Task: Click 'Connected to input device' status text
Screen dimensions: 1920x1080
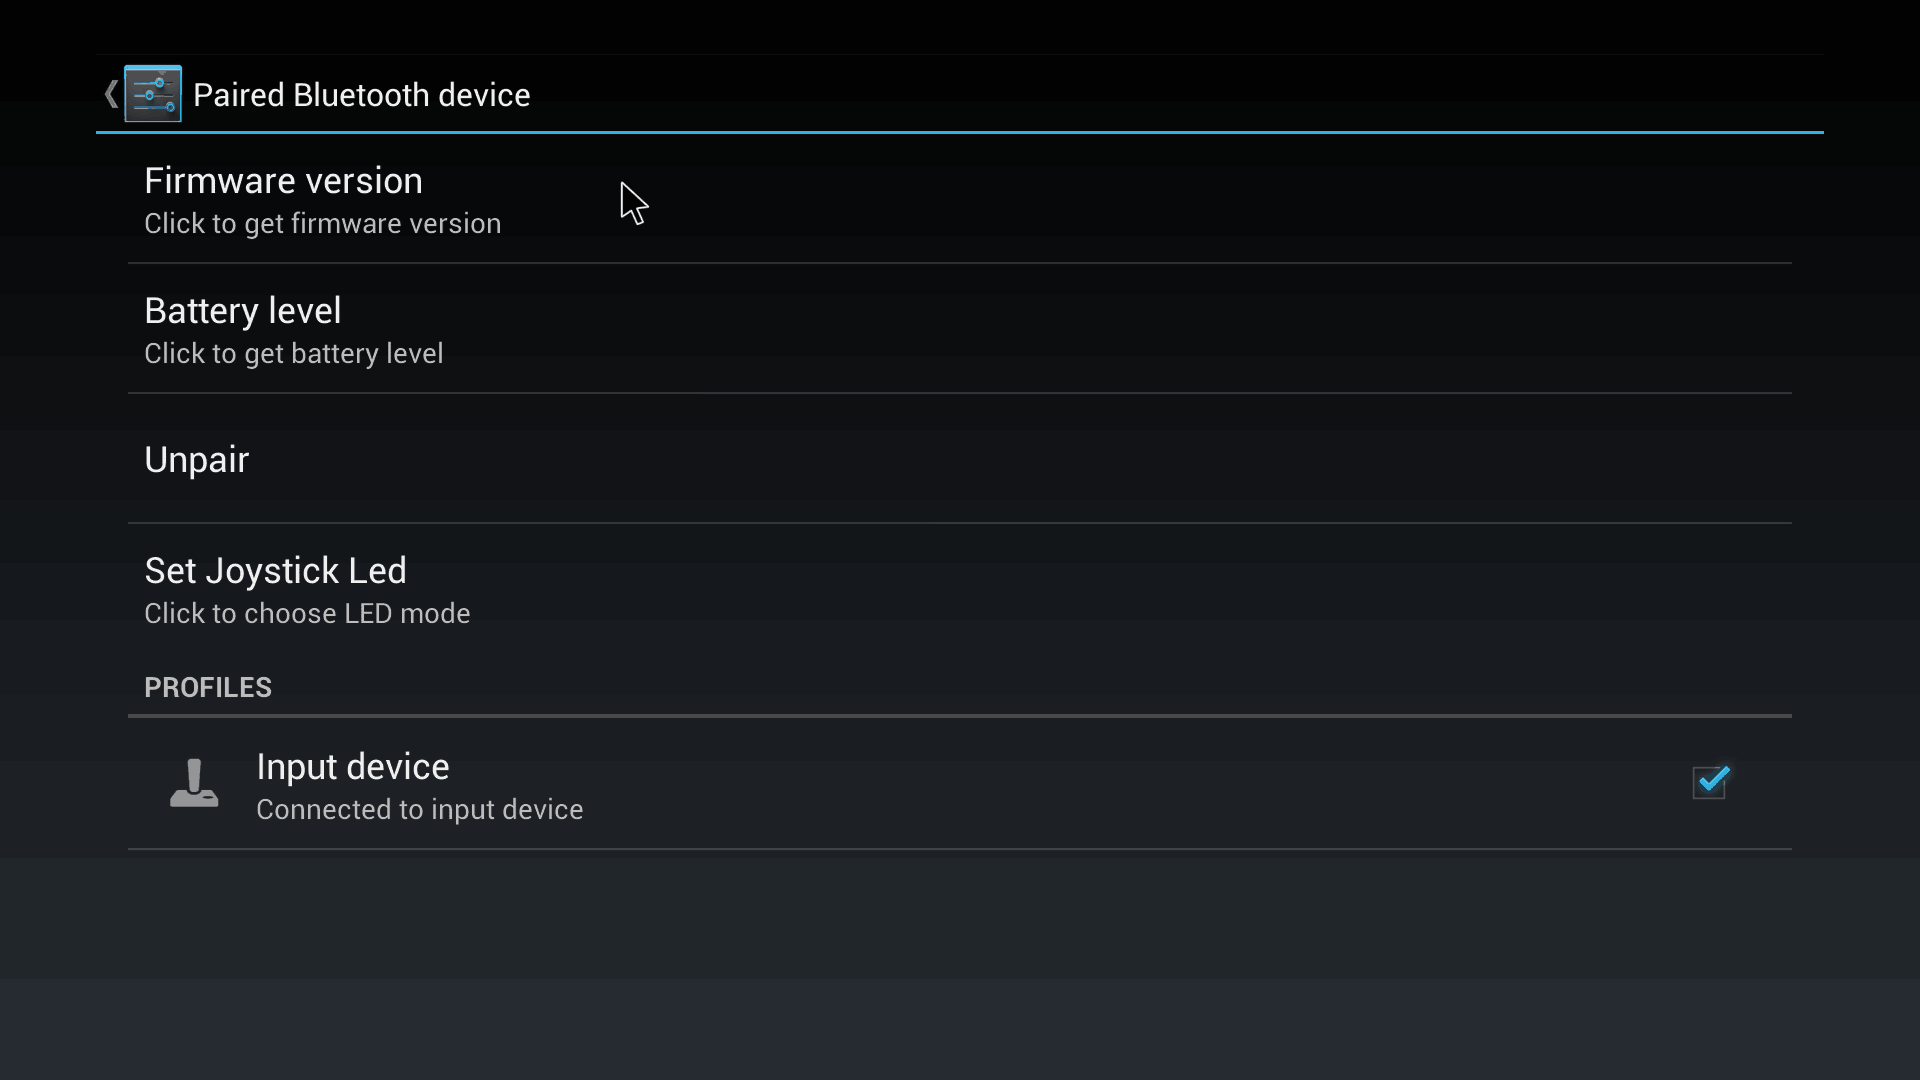Action: click(419, 809)
